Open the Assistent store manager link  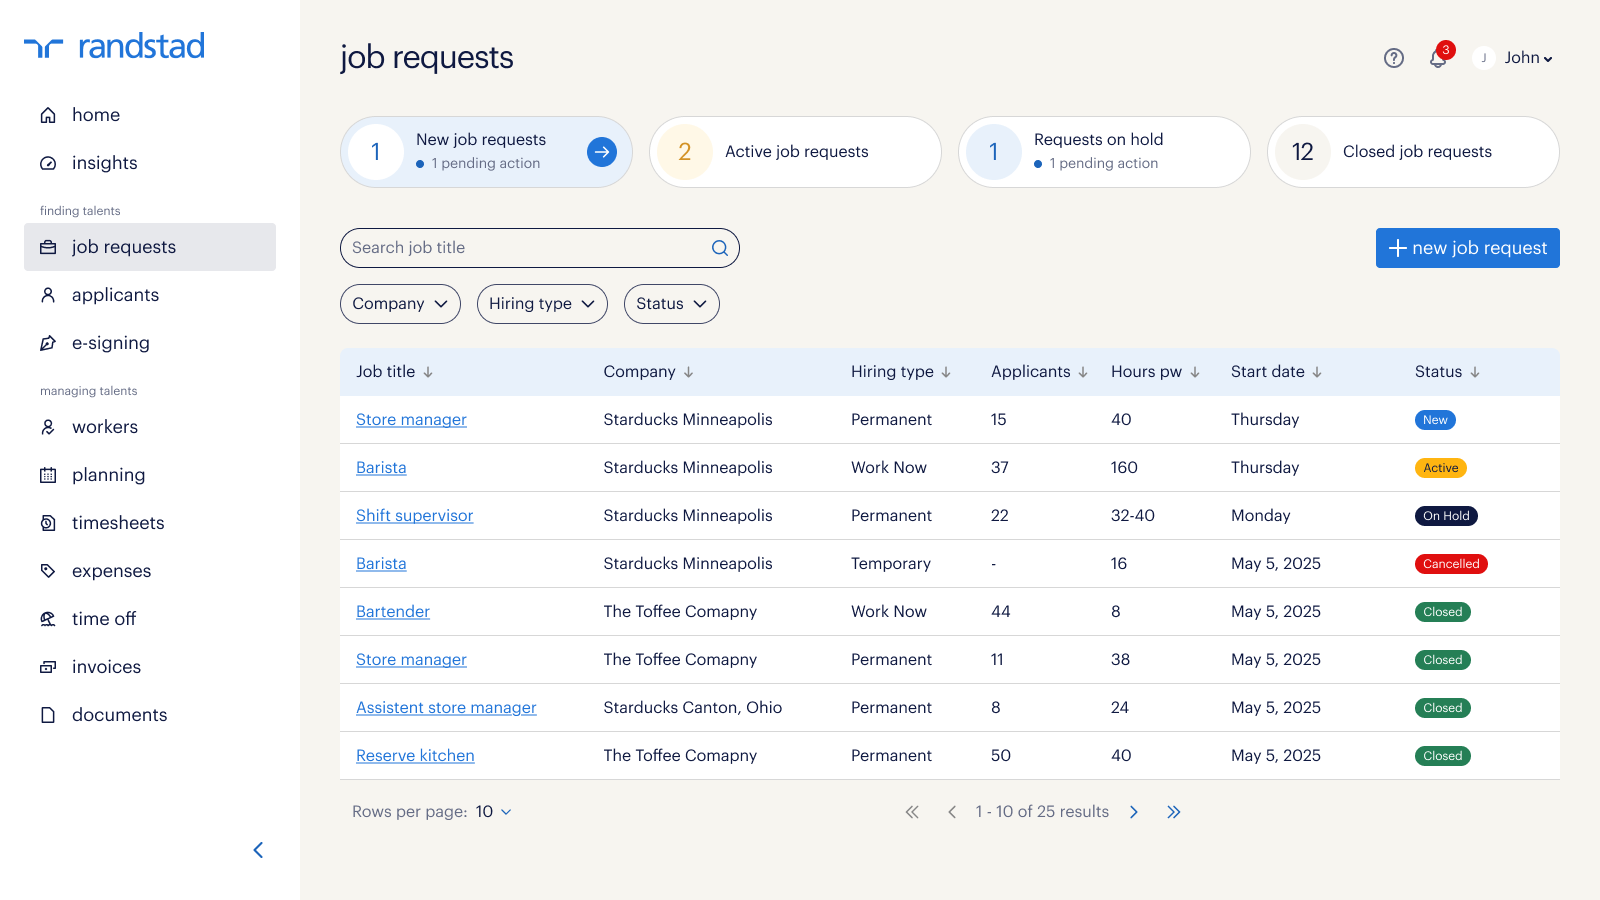446,708
